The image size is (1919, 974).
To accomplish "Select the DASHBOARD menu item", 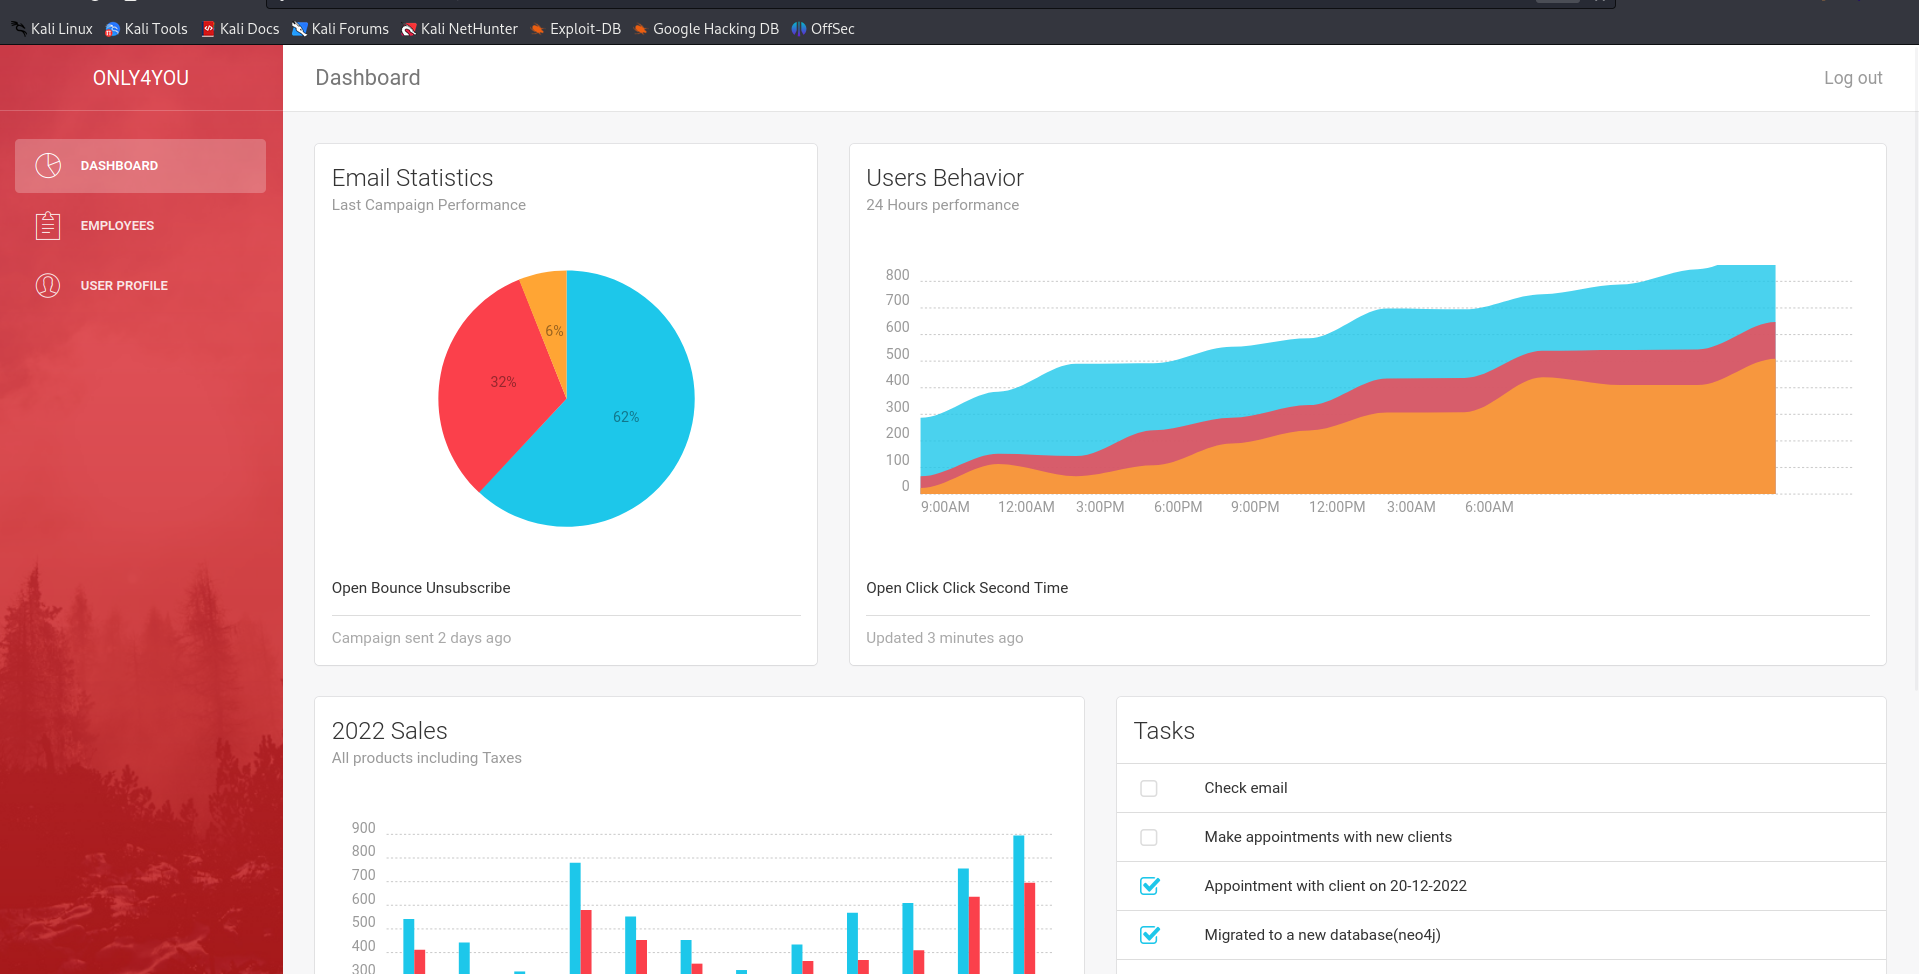I will tap(140, 166).
